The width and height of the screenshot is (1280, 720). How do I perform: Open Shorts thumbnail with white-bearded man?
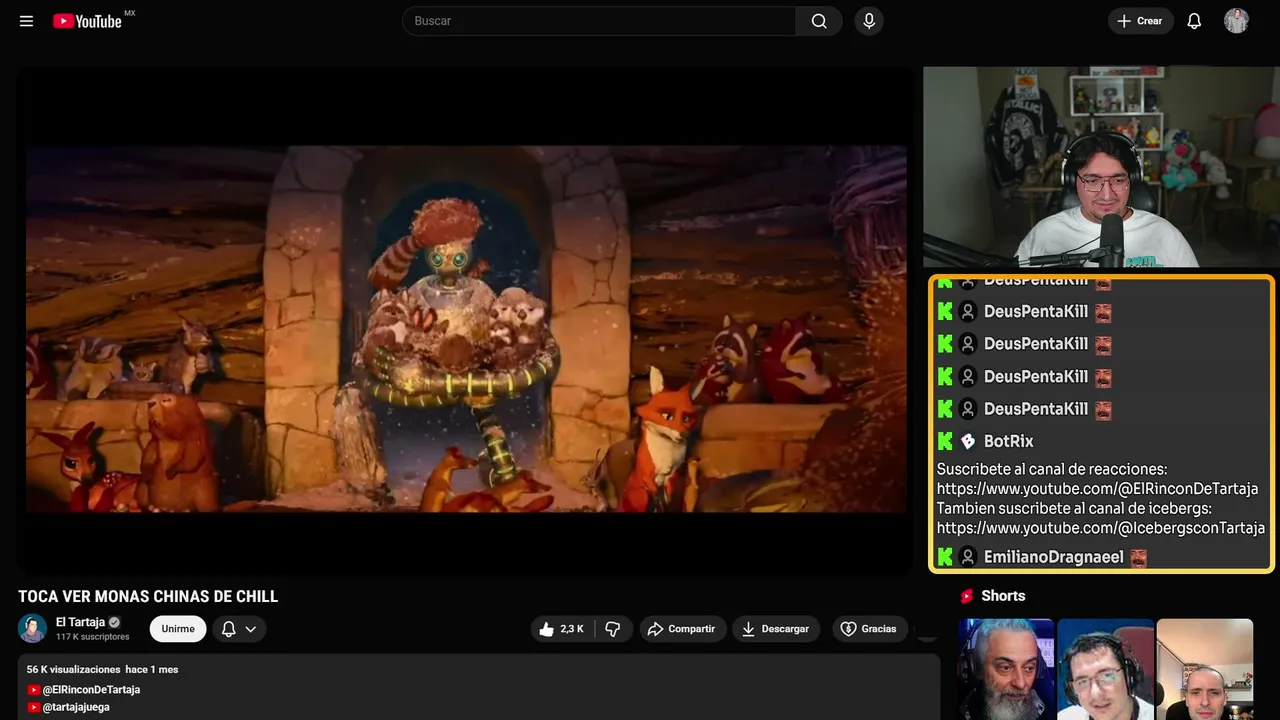coord(1006,669)
